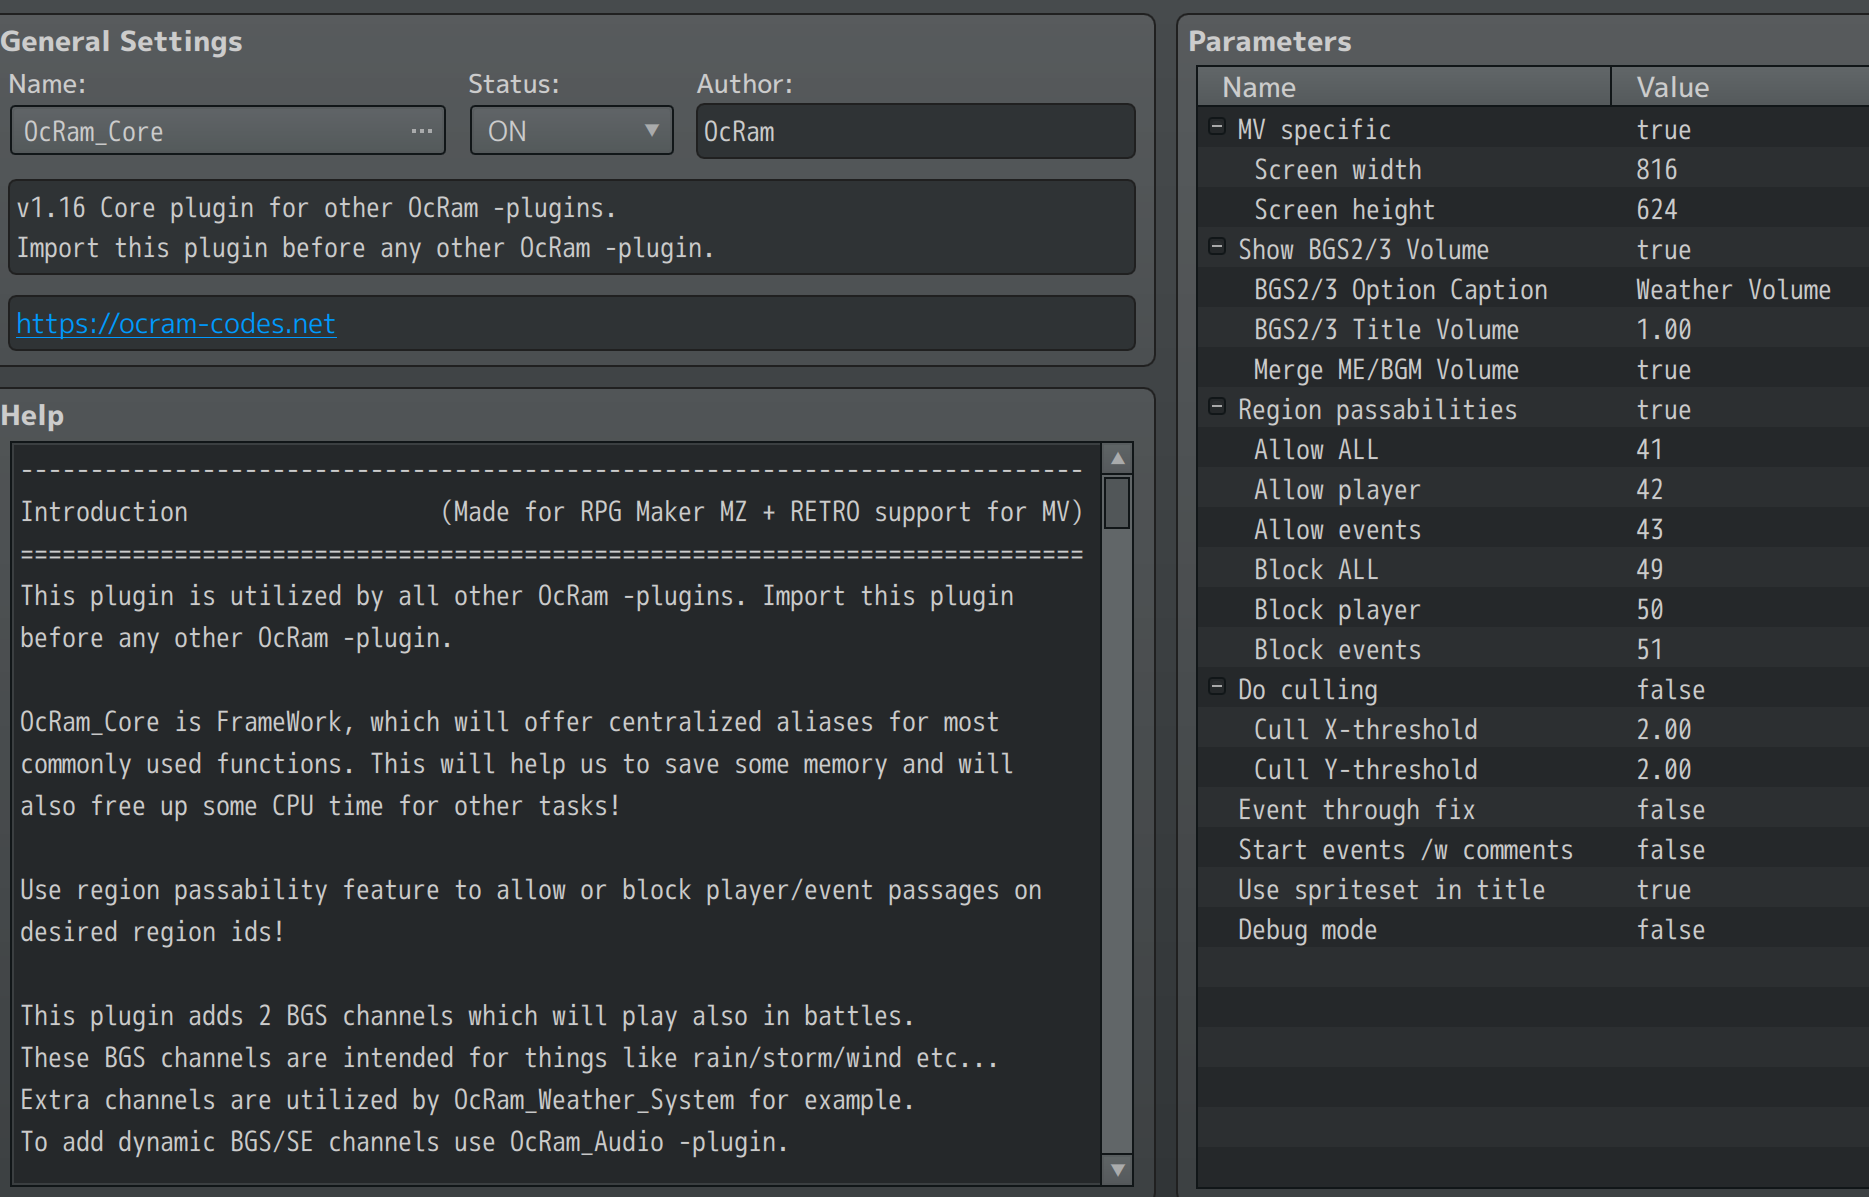The width and height of the screenshot is (1869, 1197).
Task: Collapse the Region passabilities group
Action: [x=1217, y=407]
